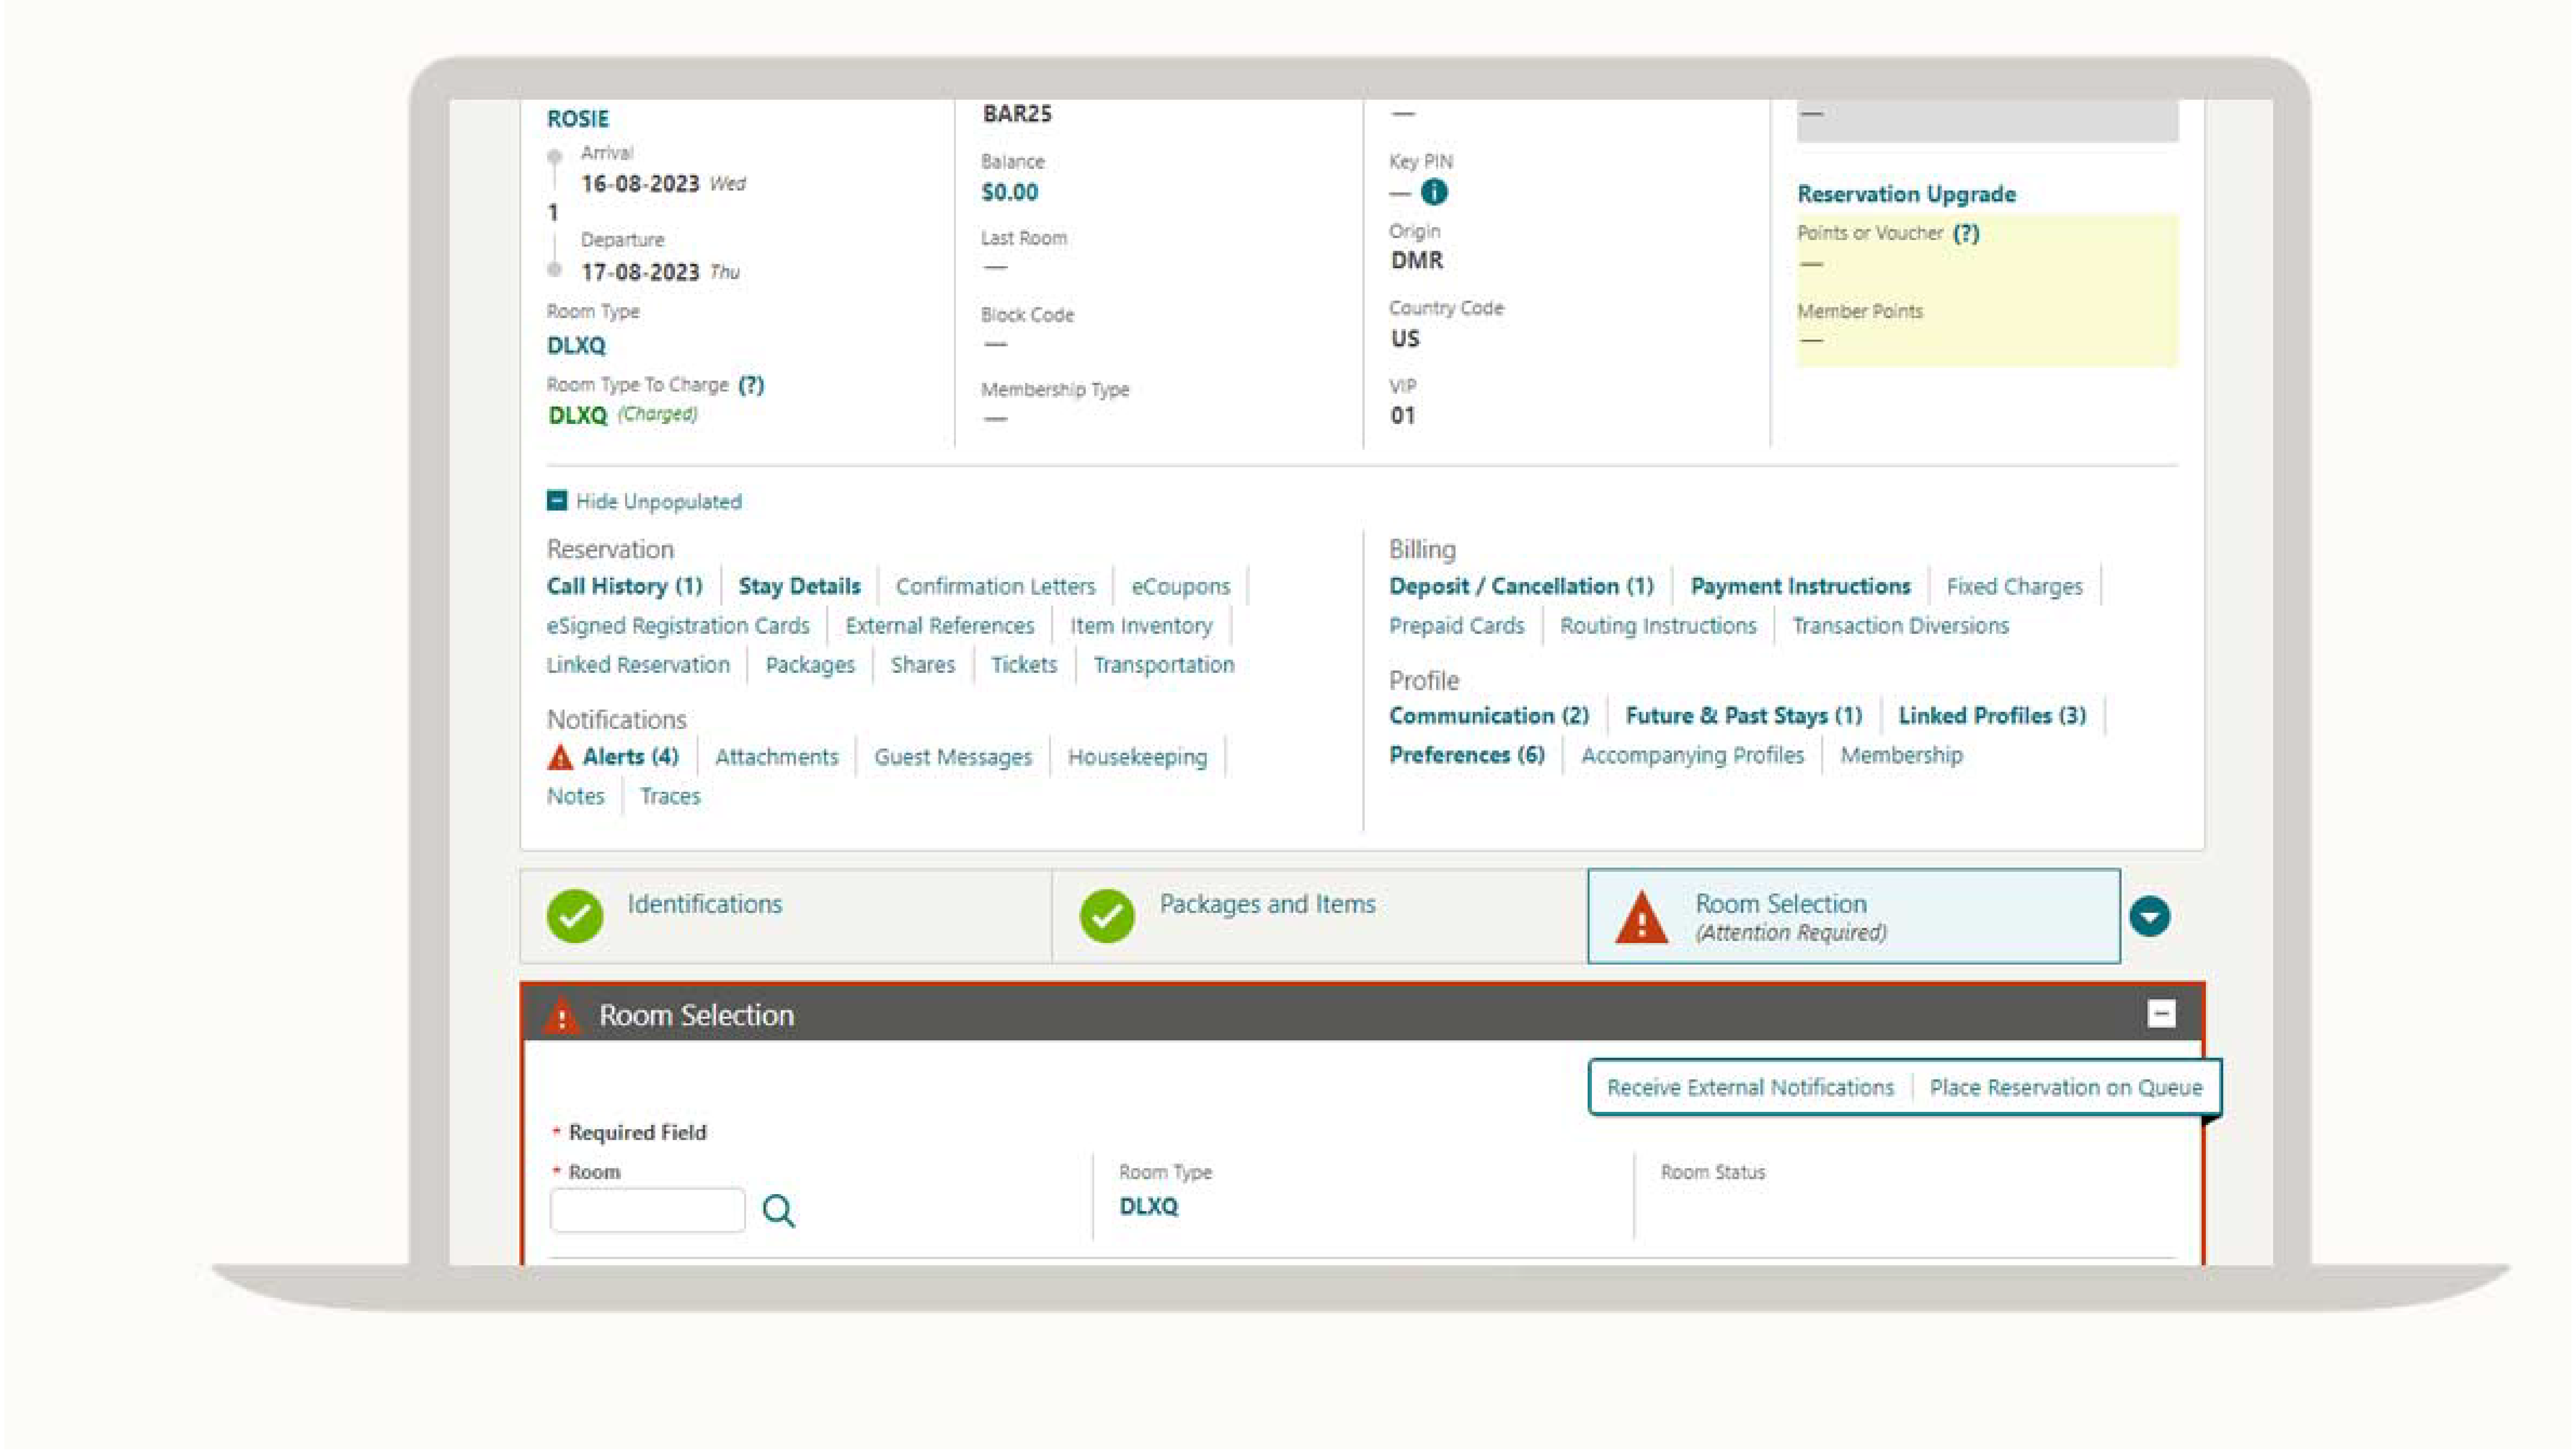This screenshot has height=1450, width=2576.
Task: Click inside the Room input field
Action: click(x=645, y=1211)
